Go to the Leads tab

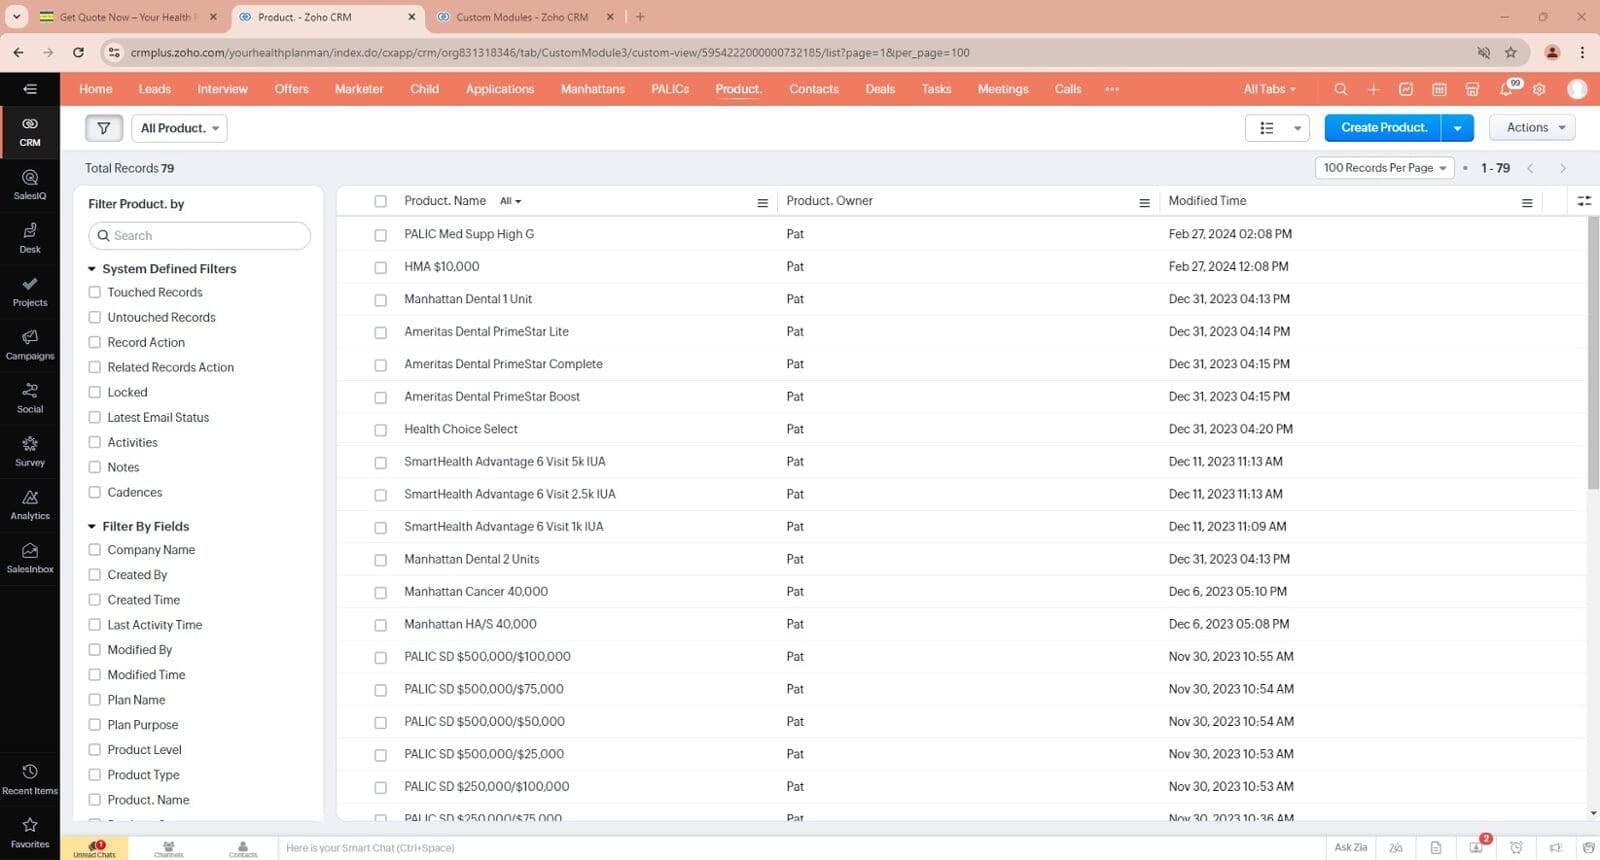[155, 89]
